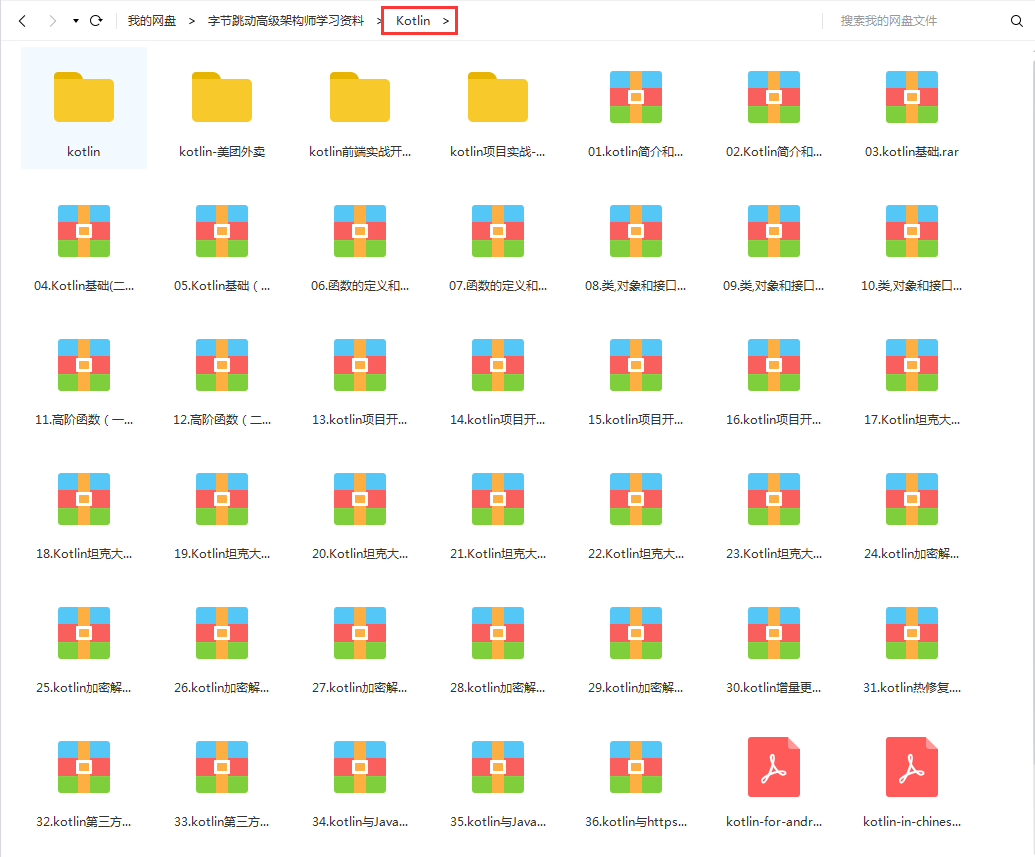
Task: Navigate to 我的网盘 breadcrumb
Action: pos(152,21)
